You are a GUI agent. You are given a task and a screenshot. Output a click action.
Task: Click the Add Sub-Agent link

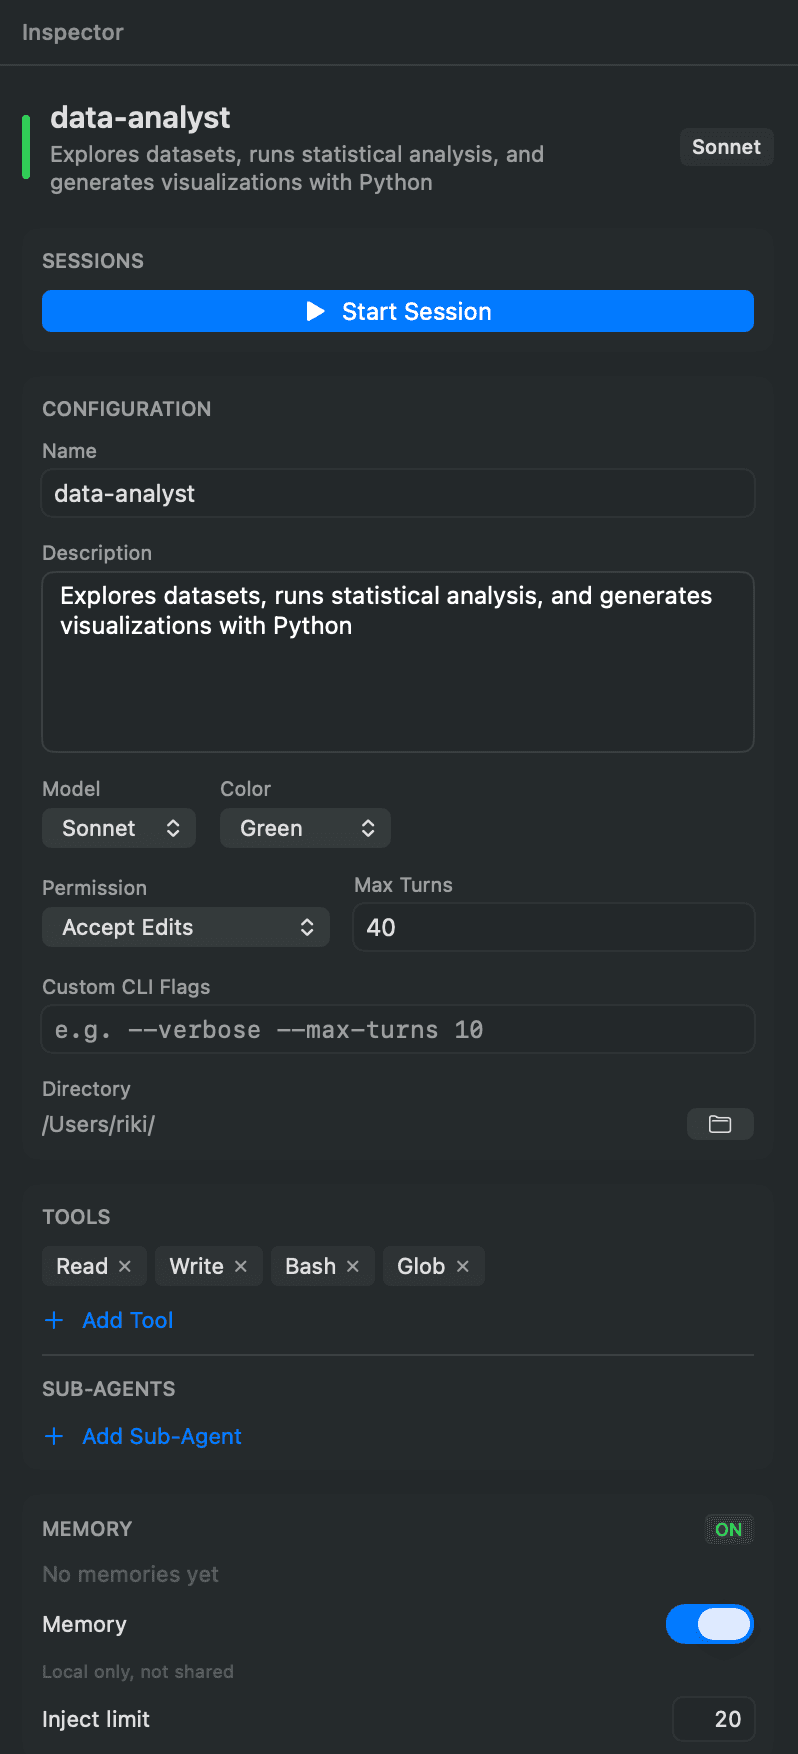click(x=162, y=1436)
